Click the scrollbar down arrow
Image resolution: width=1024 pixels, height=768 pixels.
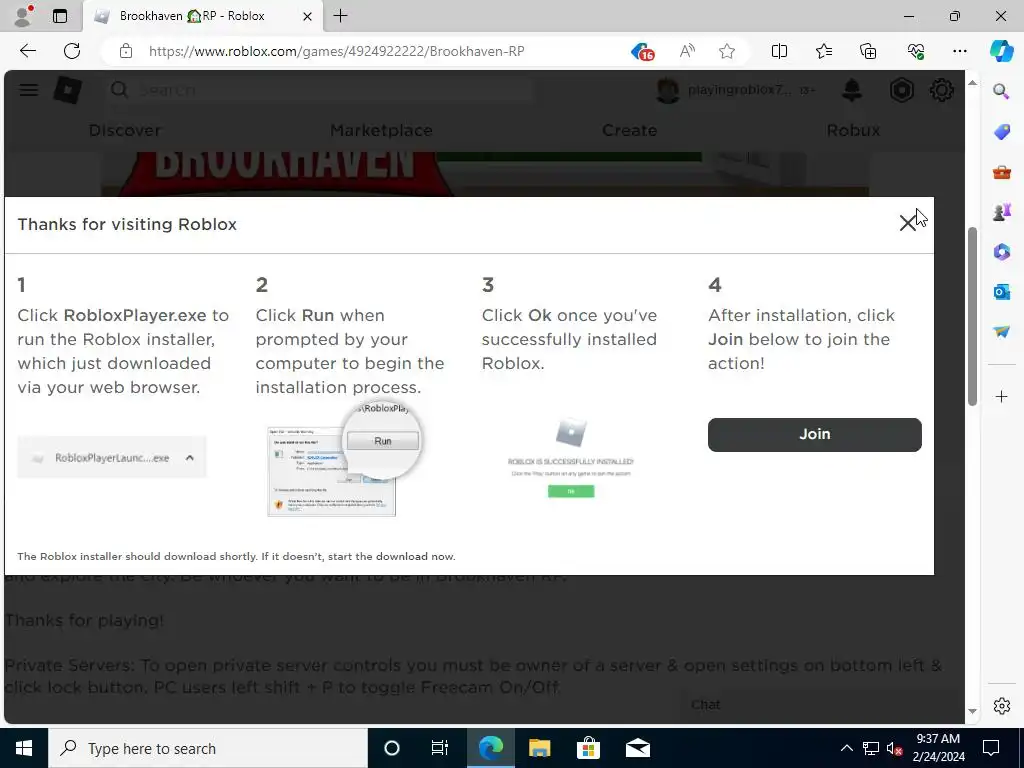click(972, 711)
